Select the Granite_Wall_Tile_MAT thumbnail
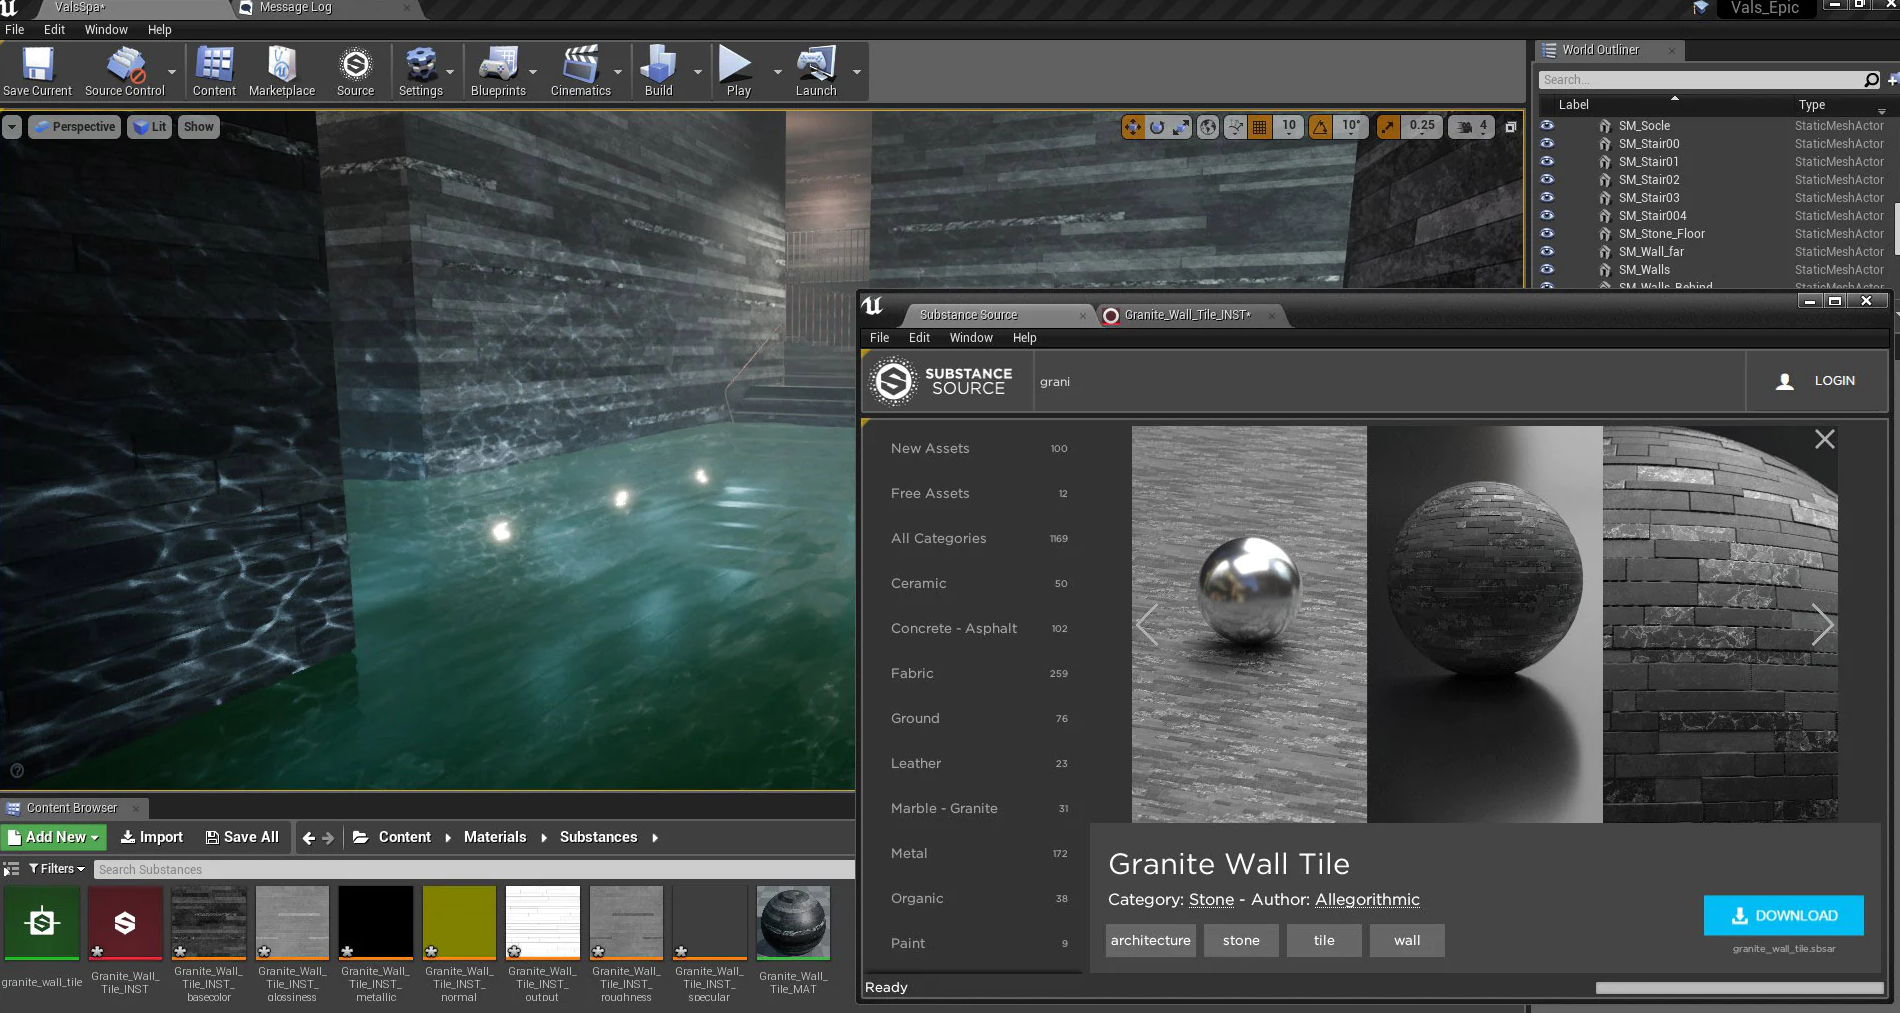1900x1013 pixels. tap(793, 923)
